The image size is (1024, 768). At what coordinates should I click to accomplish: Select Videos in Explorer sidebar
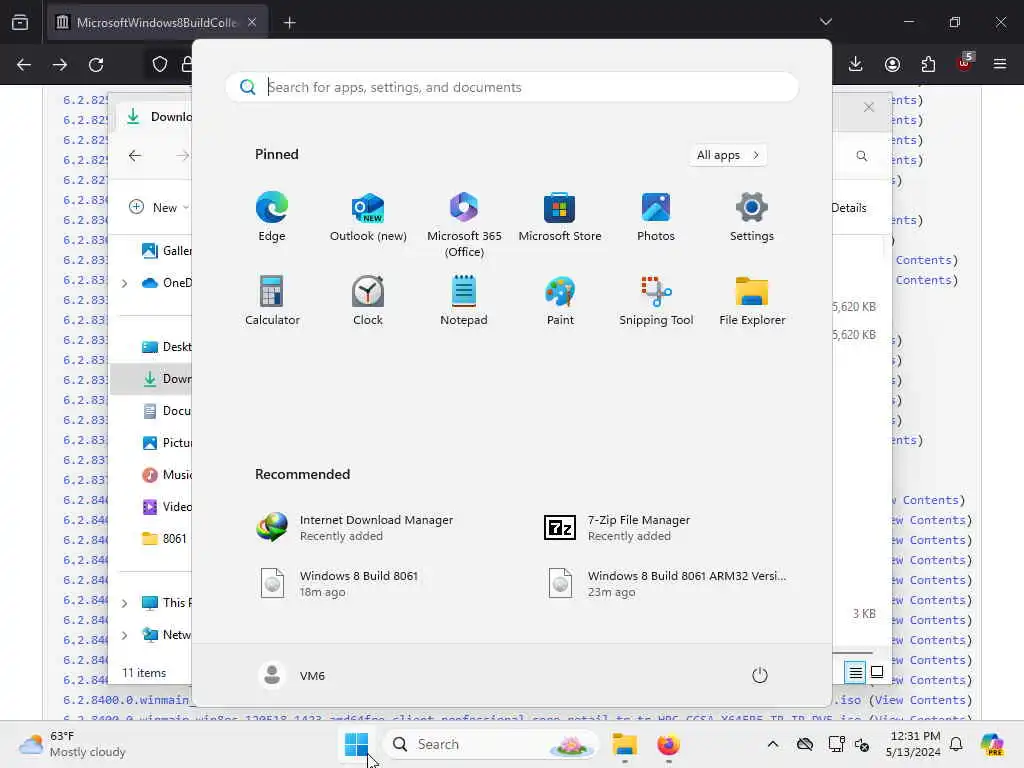tap(166, 507)
